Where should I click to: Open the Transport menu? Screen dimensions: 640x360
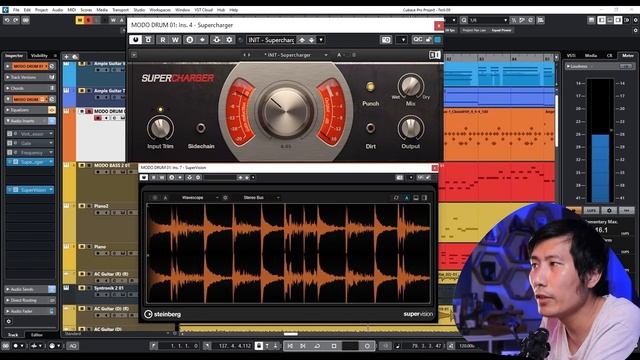[120, 10]
